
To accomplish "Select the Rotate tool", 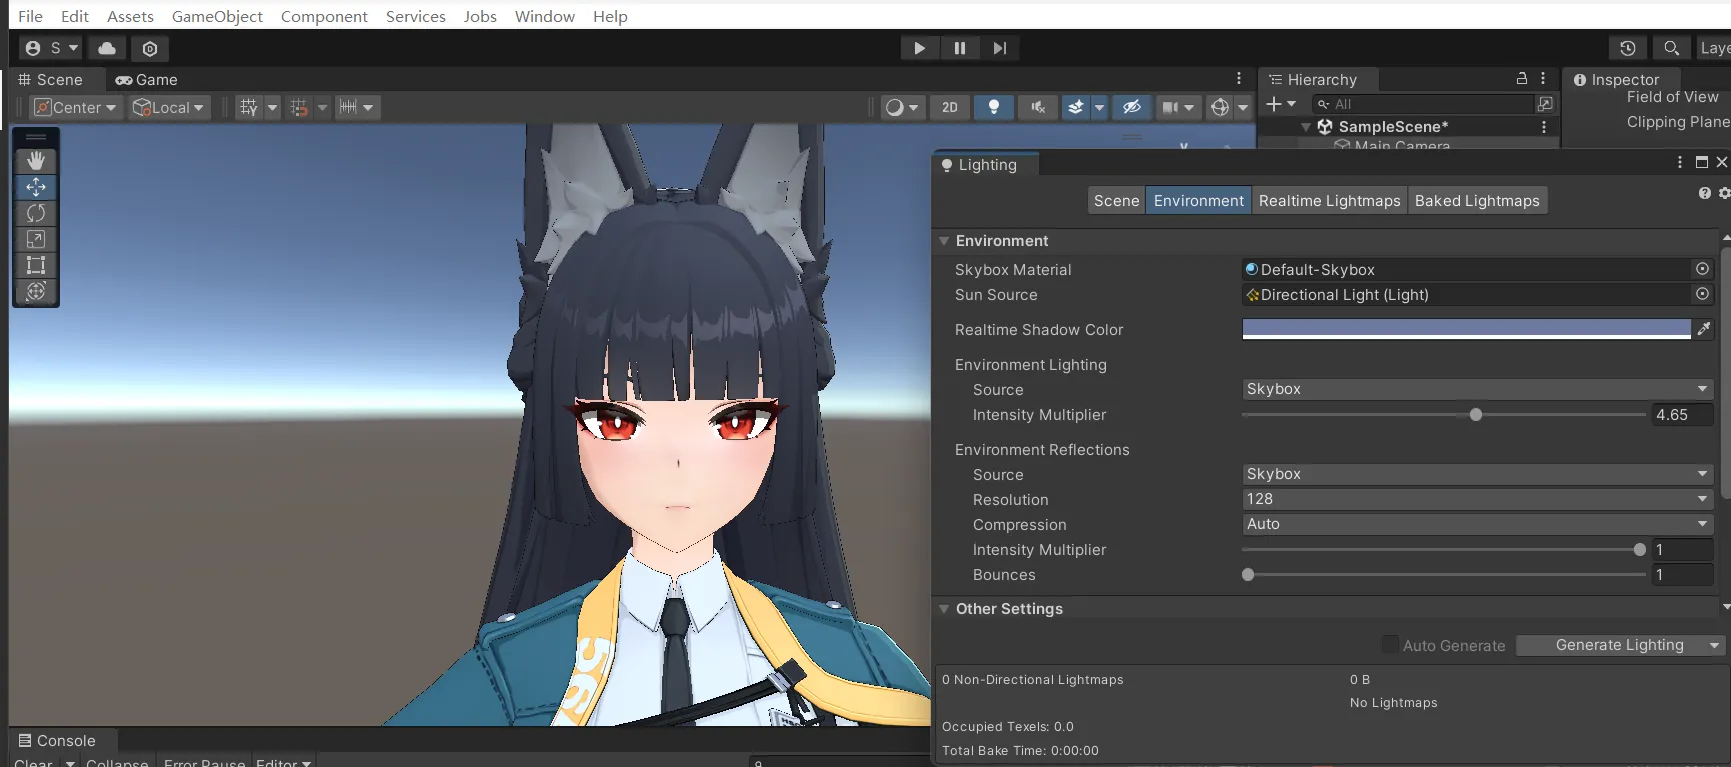I will pos(36,213).
